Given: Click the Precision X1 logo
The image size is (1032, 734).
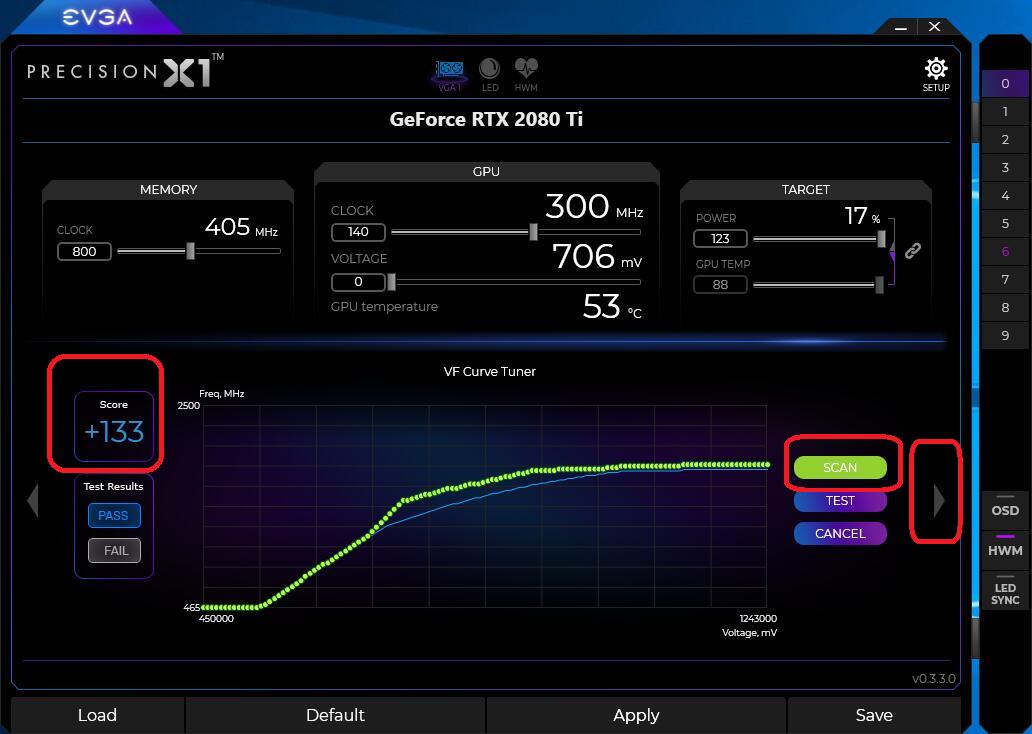Looking at the screenshot, I should (125, 70).
